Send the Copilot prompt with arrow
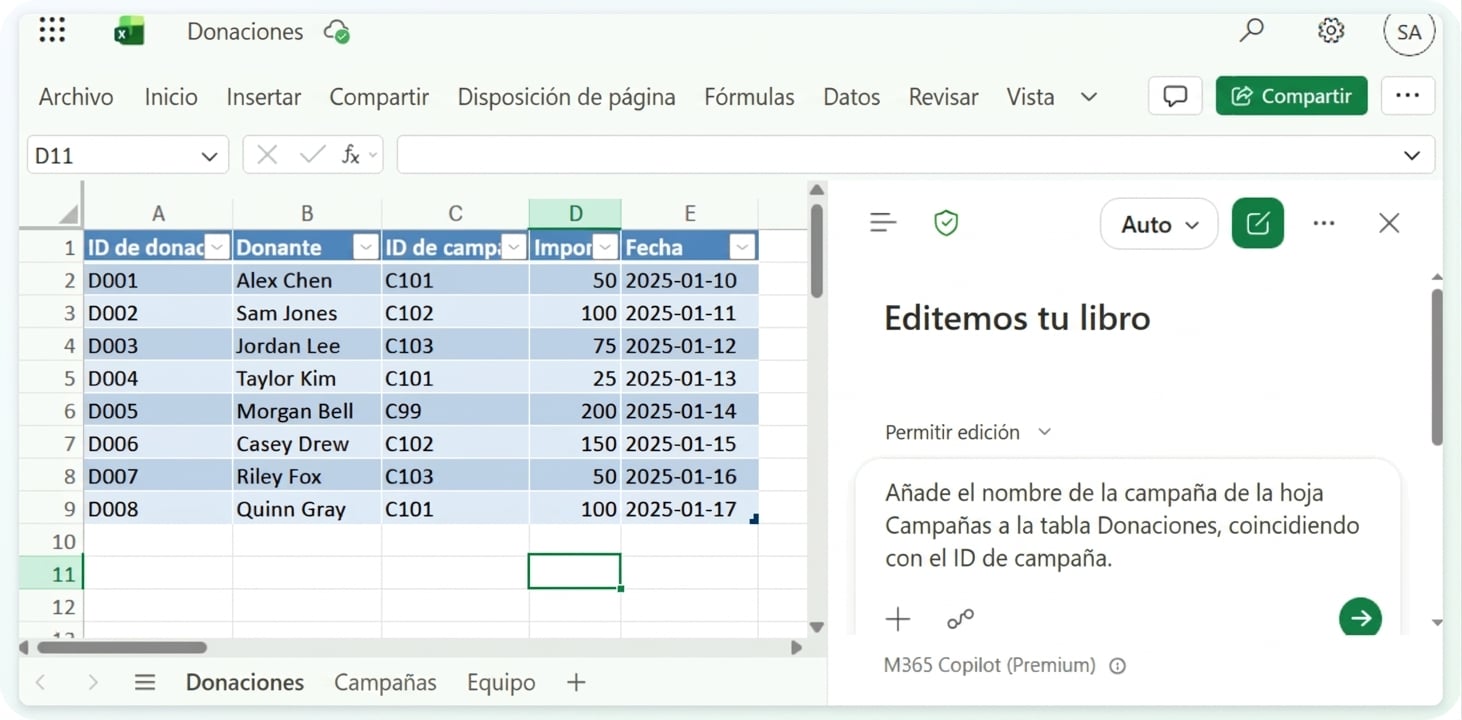The height and width of the screenshot is (720, 1462). coord(1360,618)
